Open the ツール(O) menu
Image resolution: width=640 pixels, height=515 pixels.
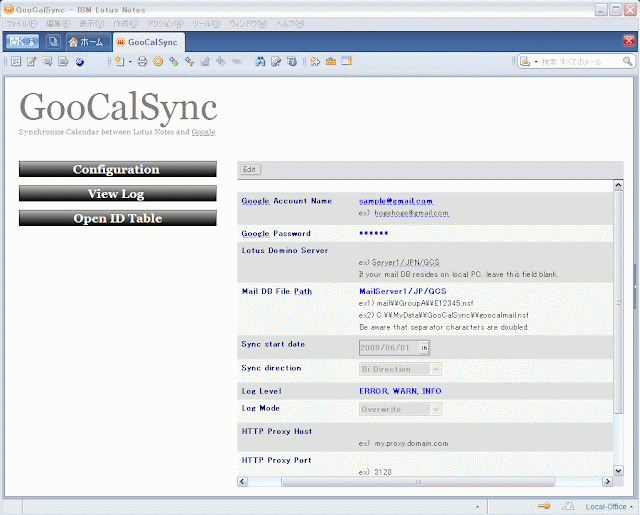[x=207, y=24]
